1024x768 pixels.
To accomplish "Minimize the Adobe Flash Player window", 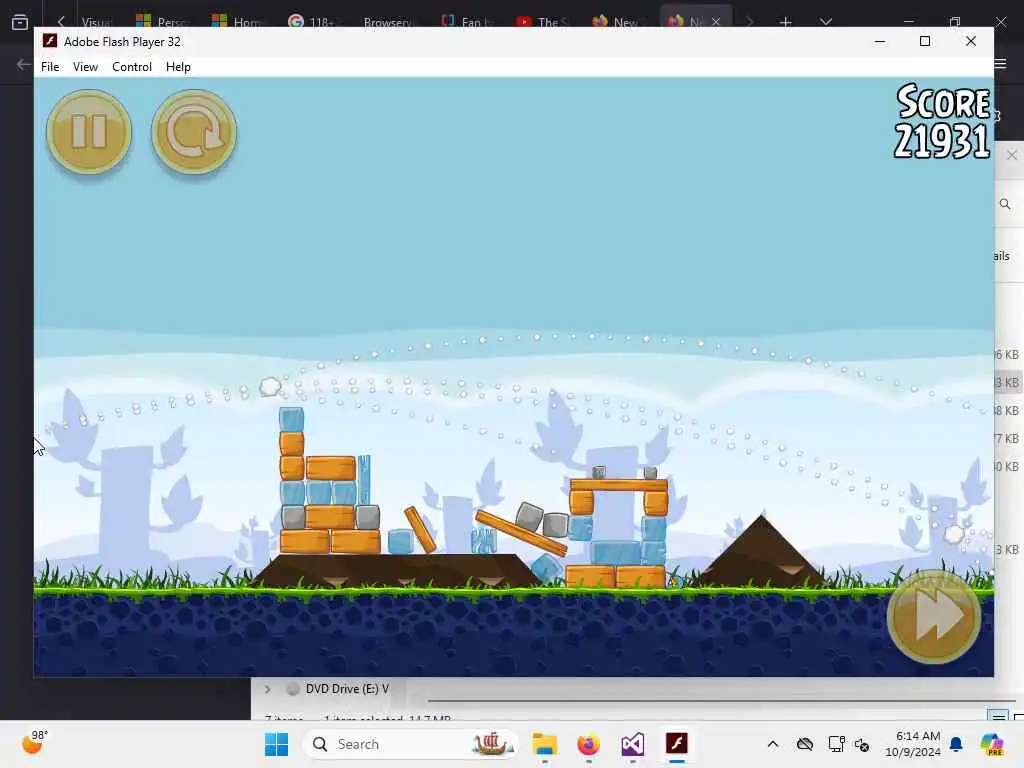I will point(880,41).
